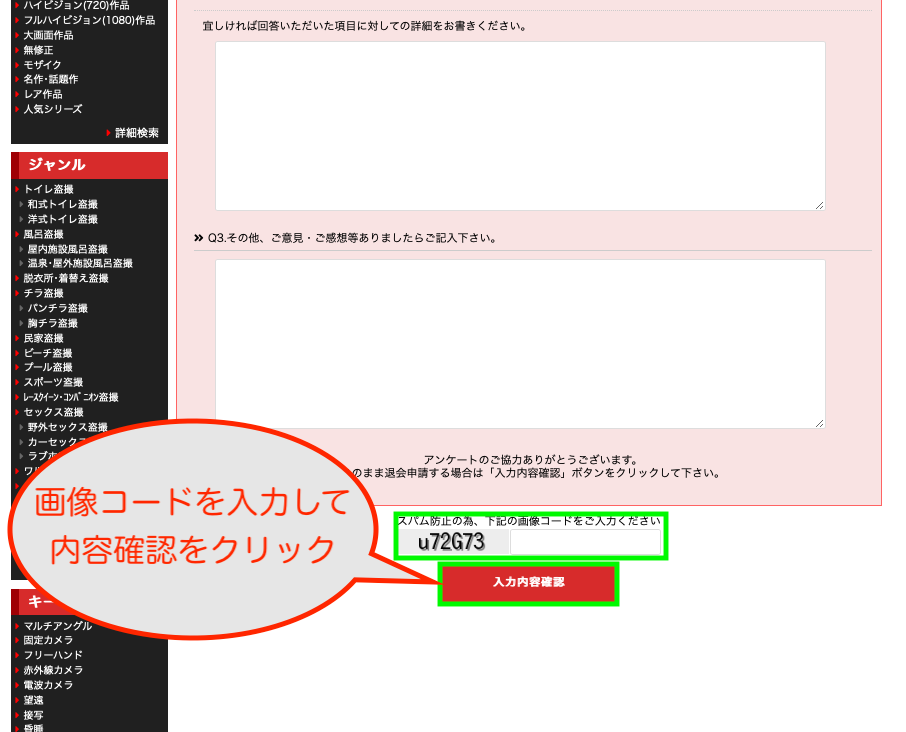Select the マルチアングル keyword link
This screenshot has height=732, width=906.
pyautogui.click(x=57, y=626)
